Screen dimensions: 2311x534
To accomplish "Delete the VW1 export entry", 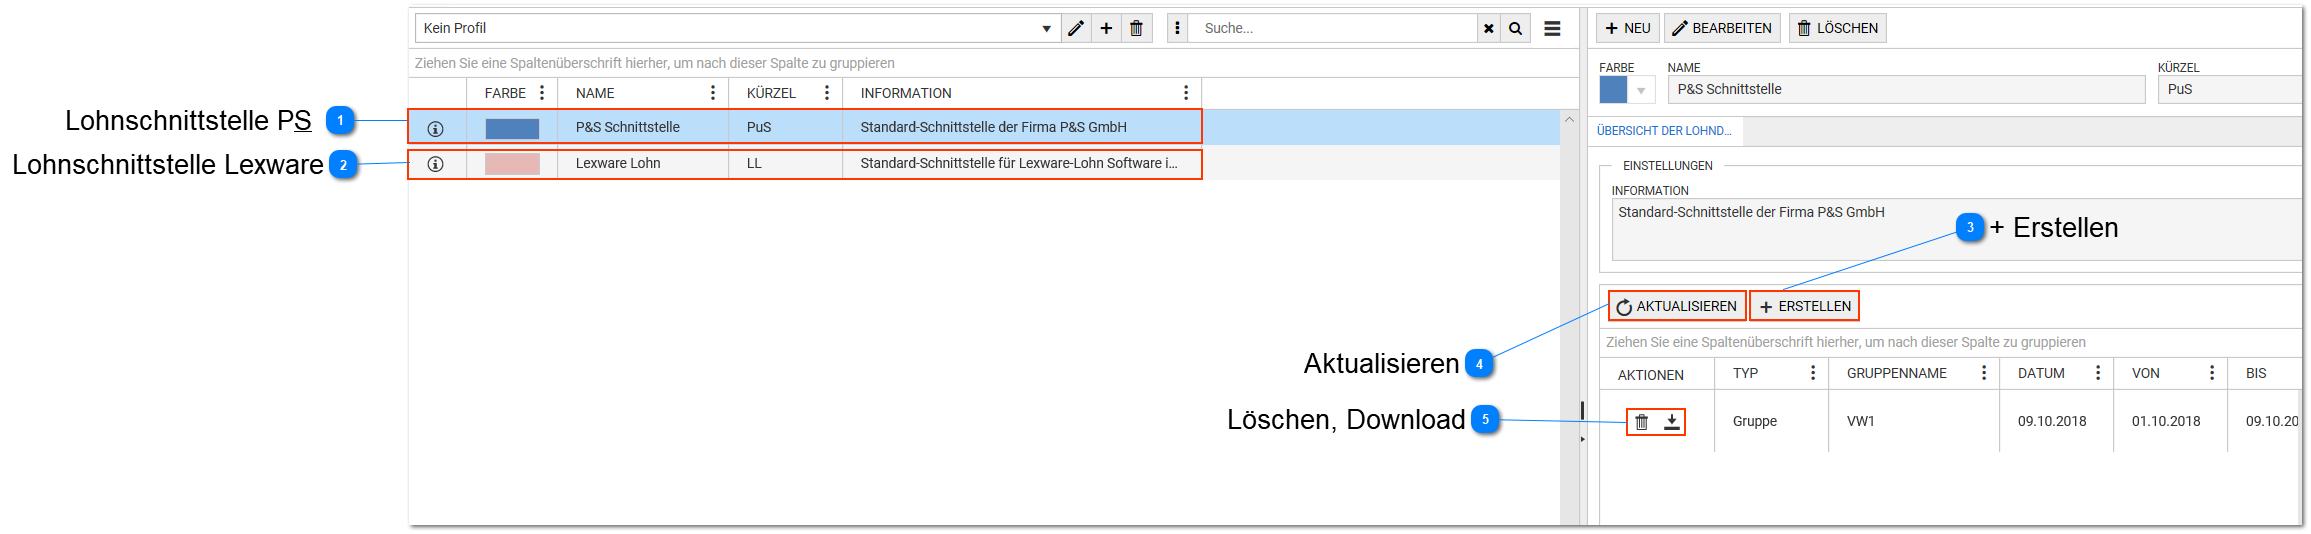I will click(x=1642, y=422).
